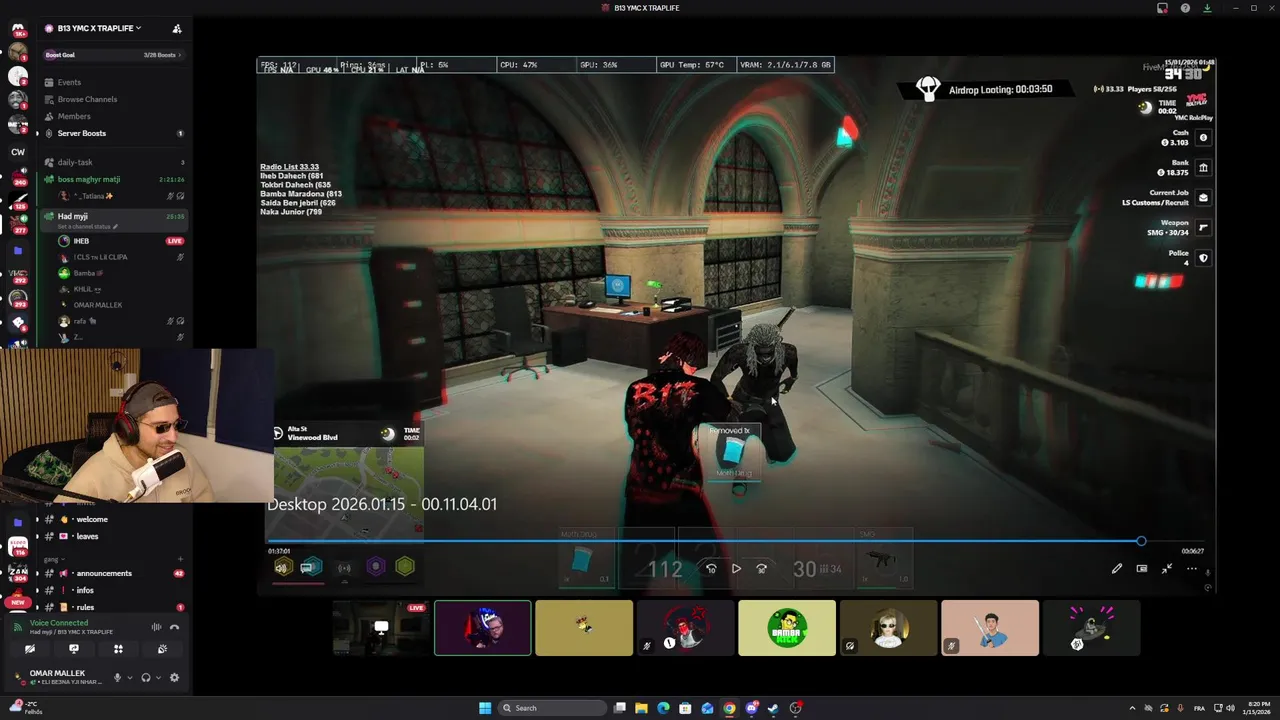Click the playback progress slider handle

pos(1141,541)
